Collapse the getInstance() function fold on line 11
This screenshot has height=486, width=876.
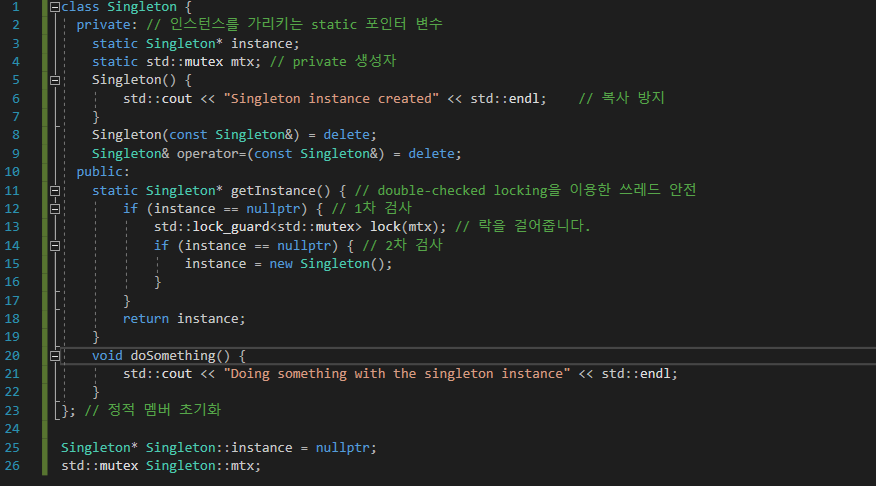(x=55, y=191)
